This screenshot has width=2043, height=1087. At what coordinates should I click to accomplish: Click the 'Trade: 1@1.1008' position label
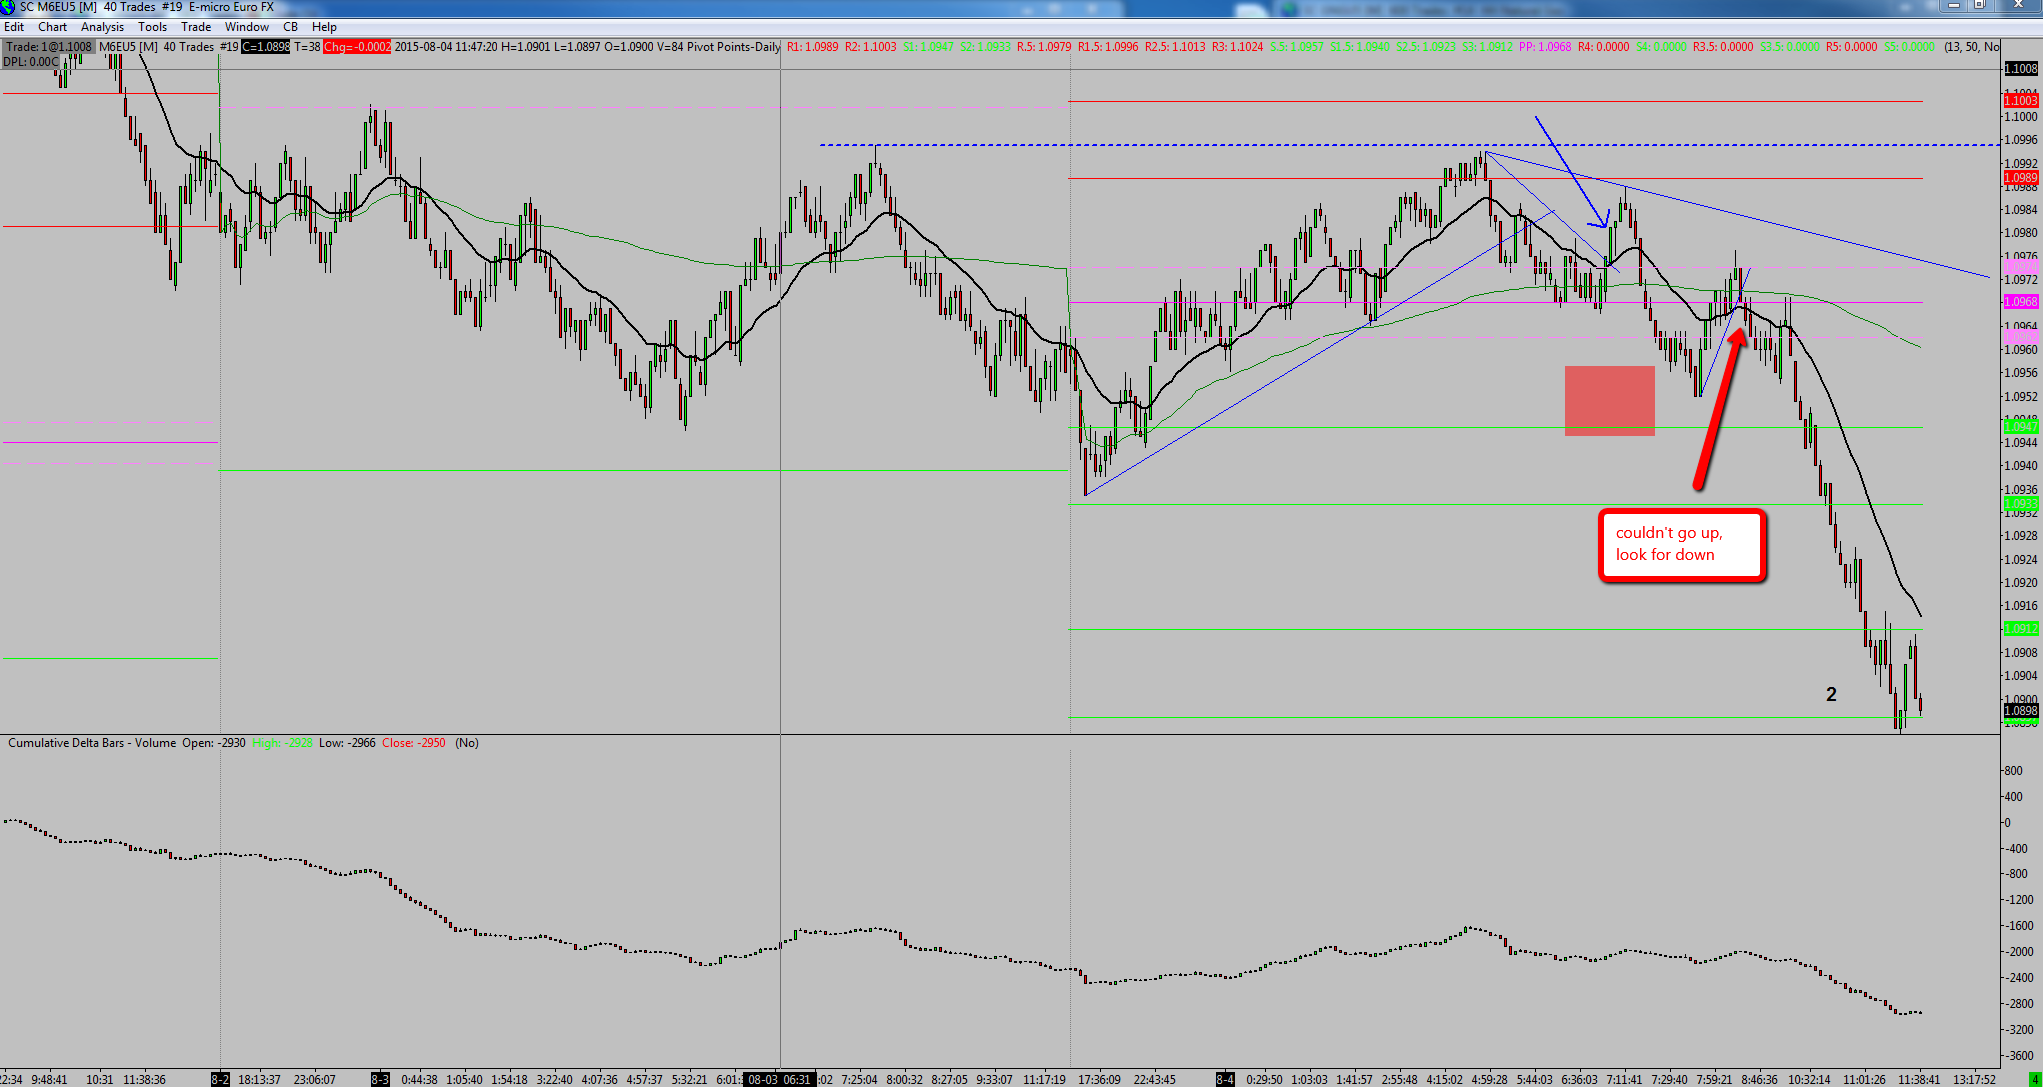tap(48, 47)
